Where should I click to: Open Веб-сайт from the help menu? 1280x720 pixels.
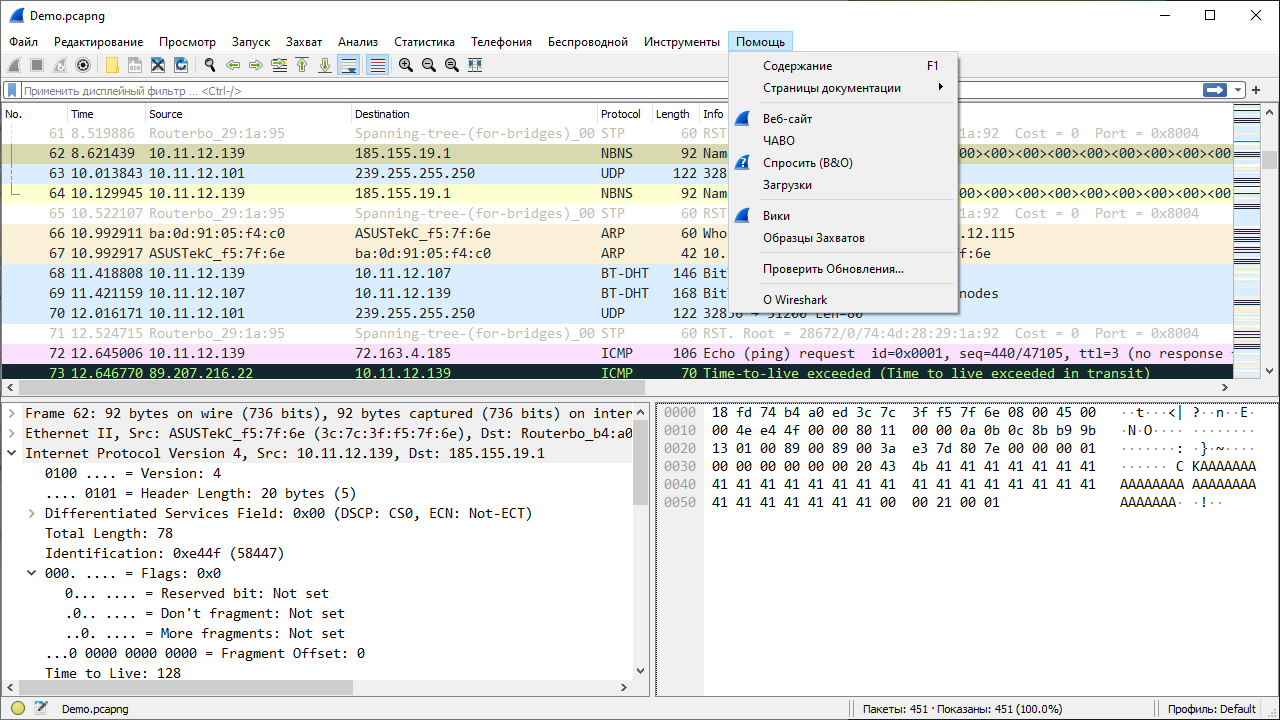(843, 119)
